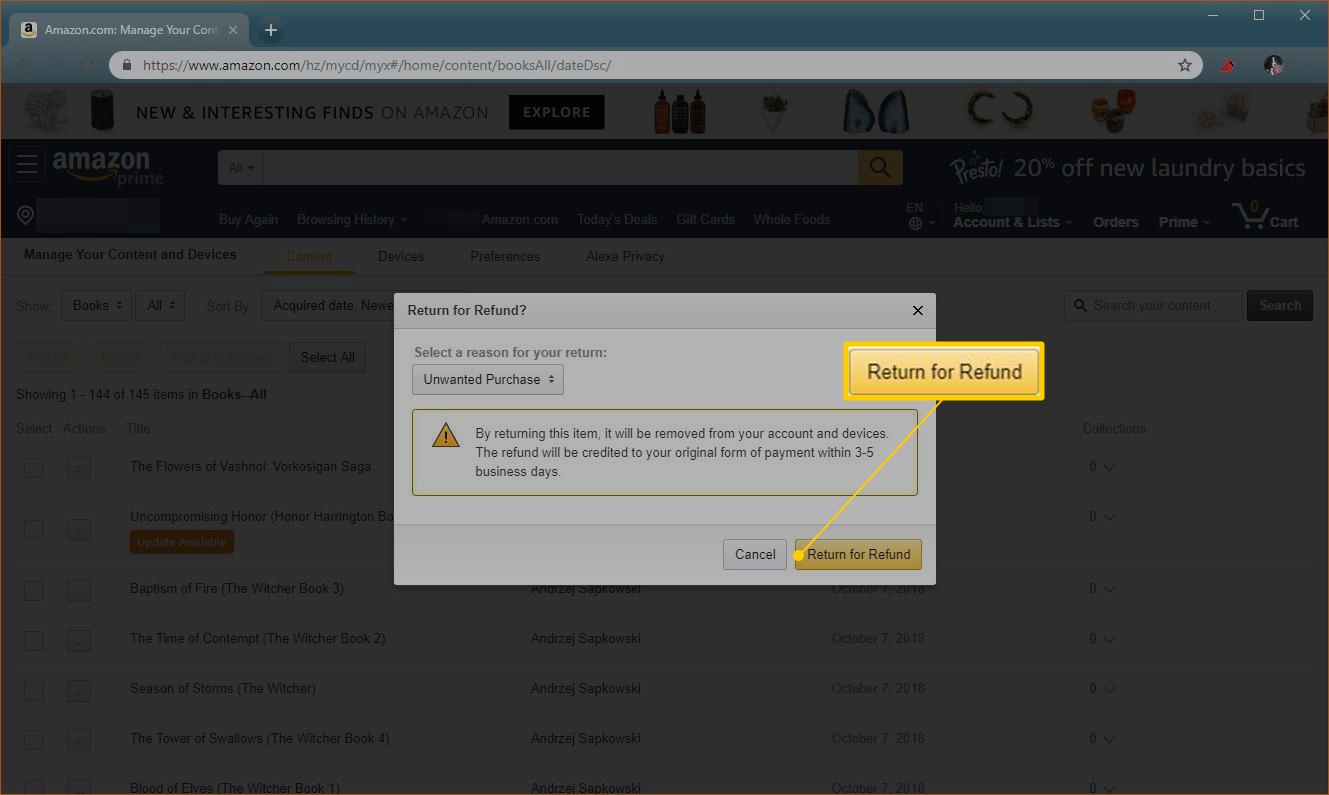Open the Show Books dropdown
This screenshot has height=795, width=1329.
[97, 306]
